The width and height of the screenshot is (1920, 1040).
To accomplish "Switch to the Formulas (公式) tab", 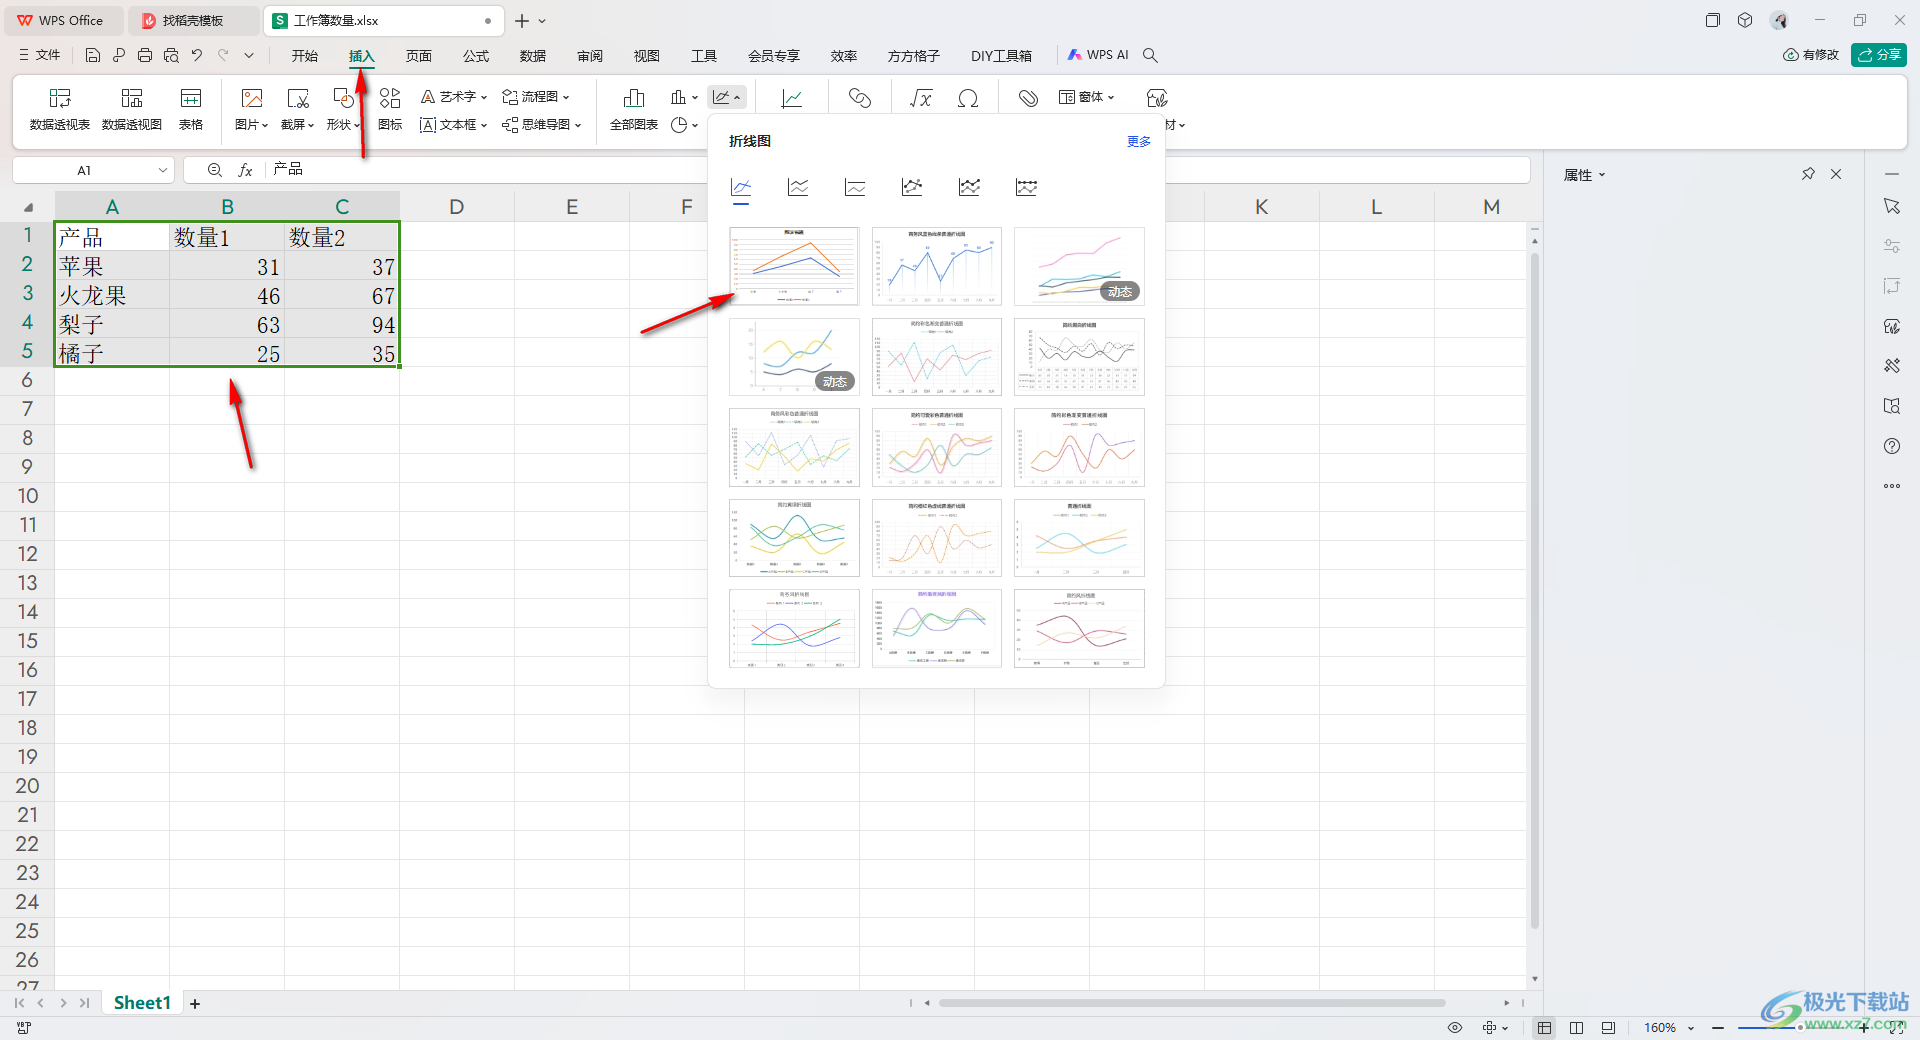I will click(476, 56).
